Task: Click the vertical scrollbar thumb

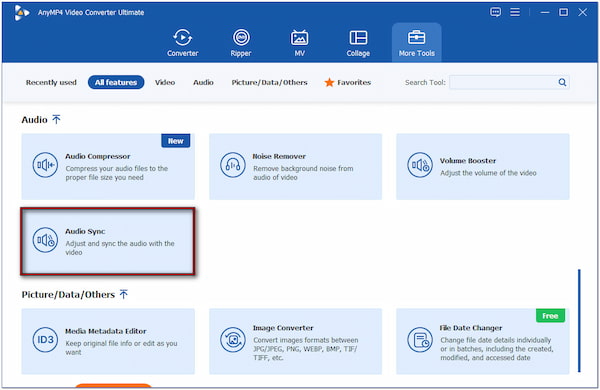Action: pos(579,321)
